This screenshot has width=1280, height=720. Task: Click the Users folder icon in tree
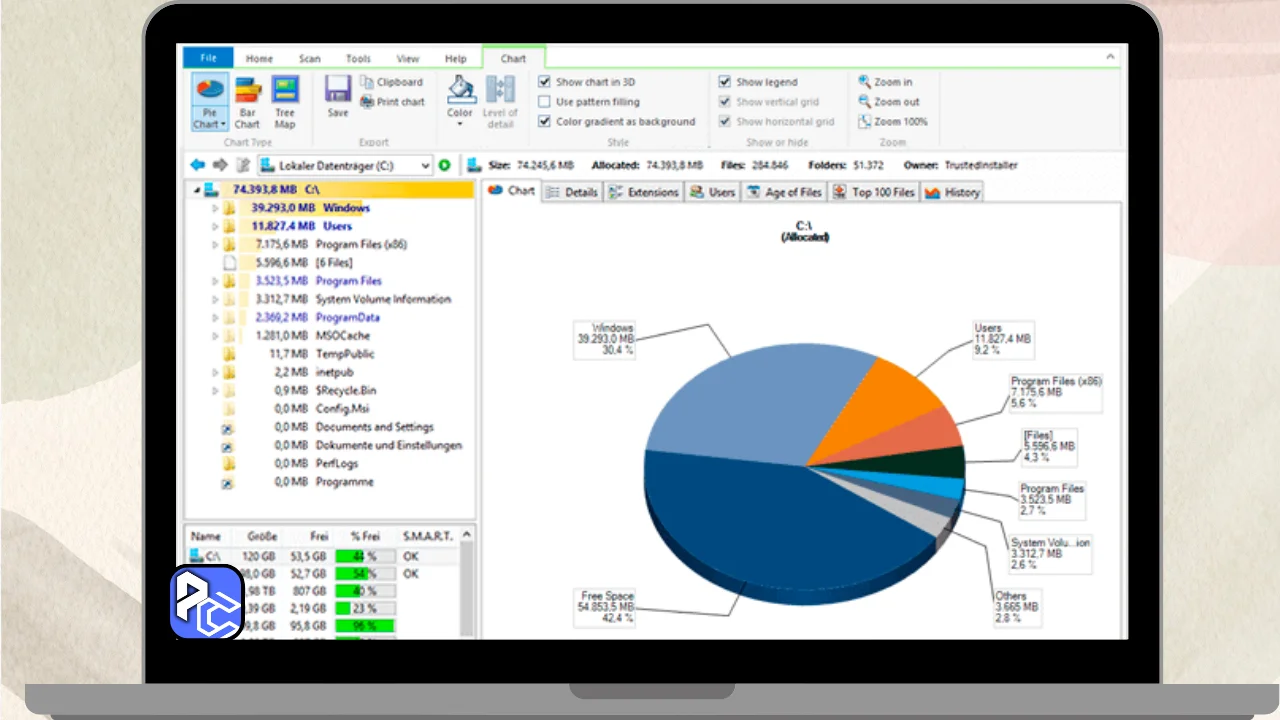229,226
